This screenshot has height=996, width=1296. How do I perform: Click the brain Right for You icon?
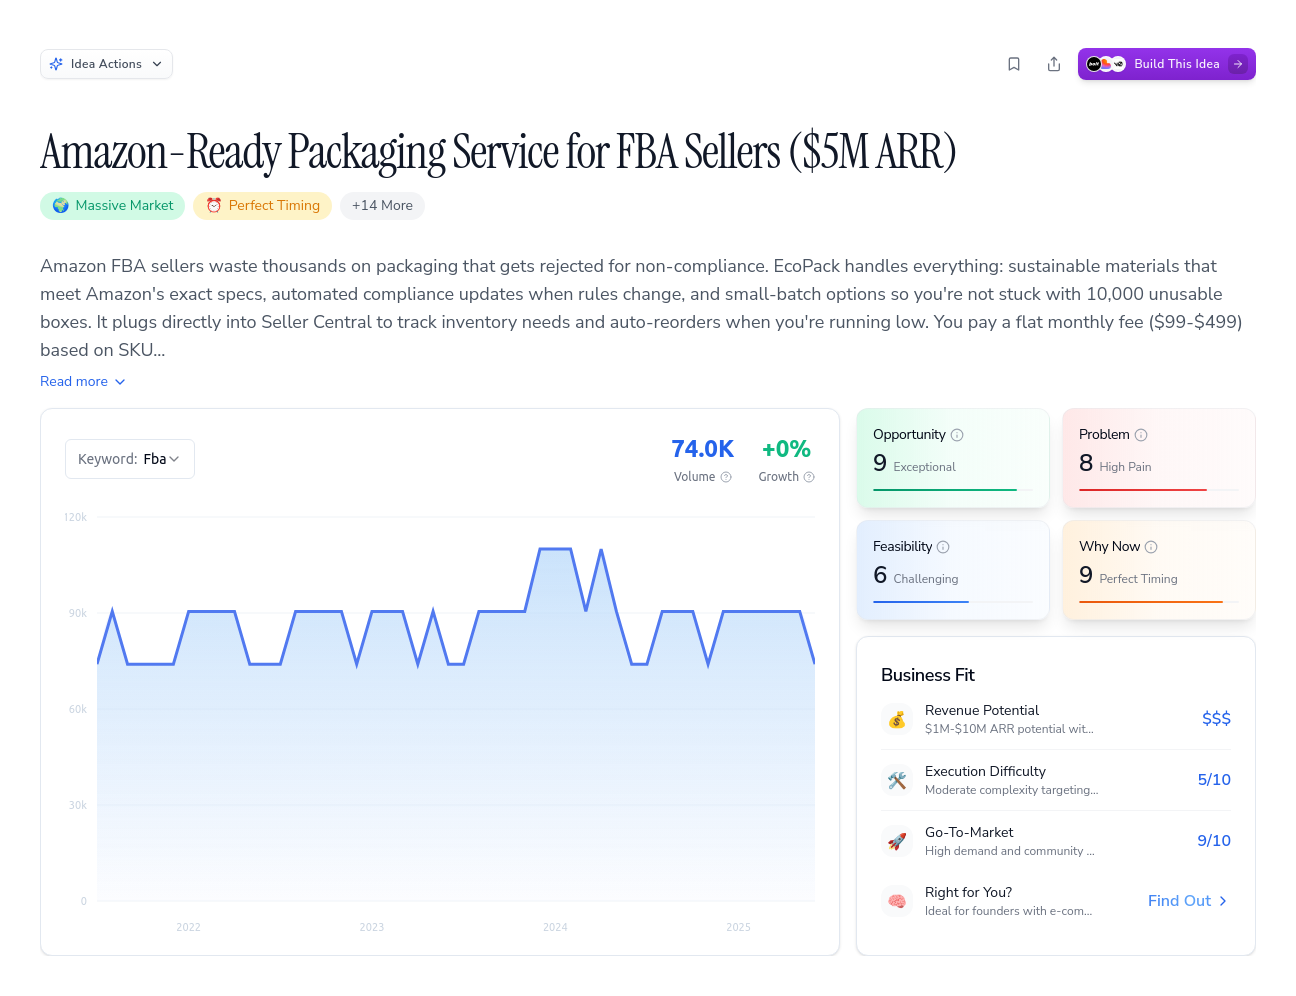coord(897,901)
